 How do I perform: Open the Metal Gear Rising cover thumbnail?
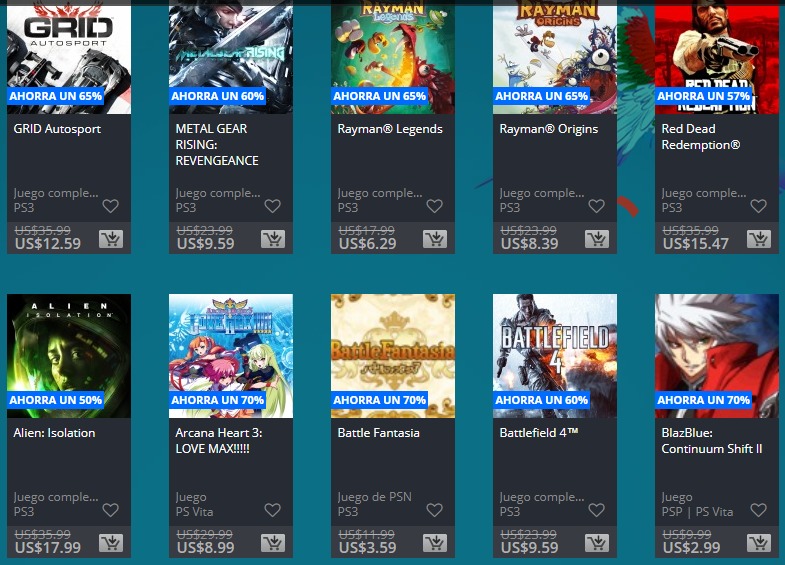click(x=231, y=57)
